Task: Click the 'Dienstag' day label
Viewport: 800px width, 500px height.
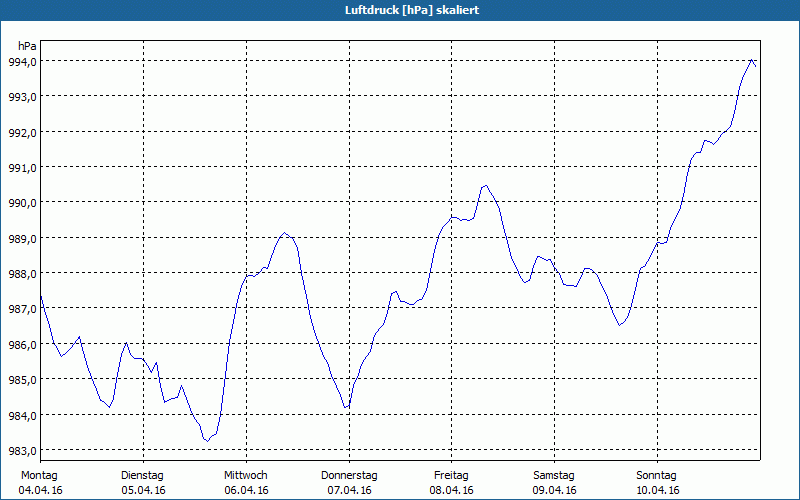Action: pos(142,476)
